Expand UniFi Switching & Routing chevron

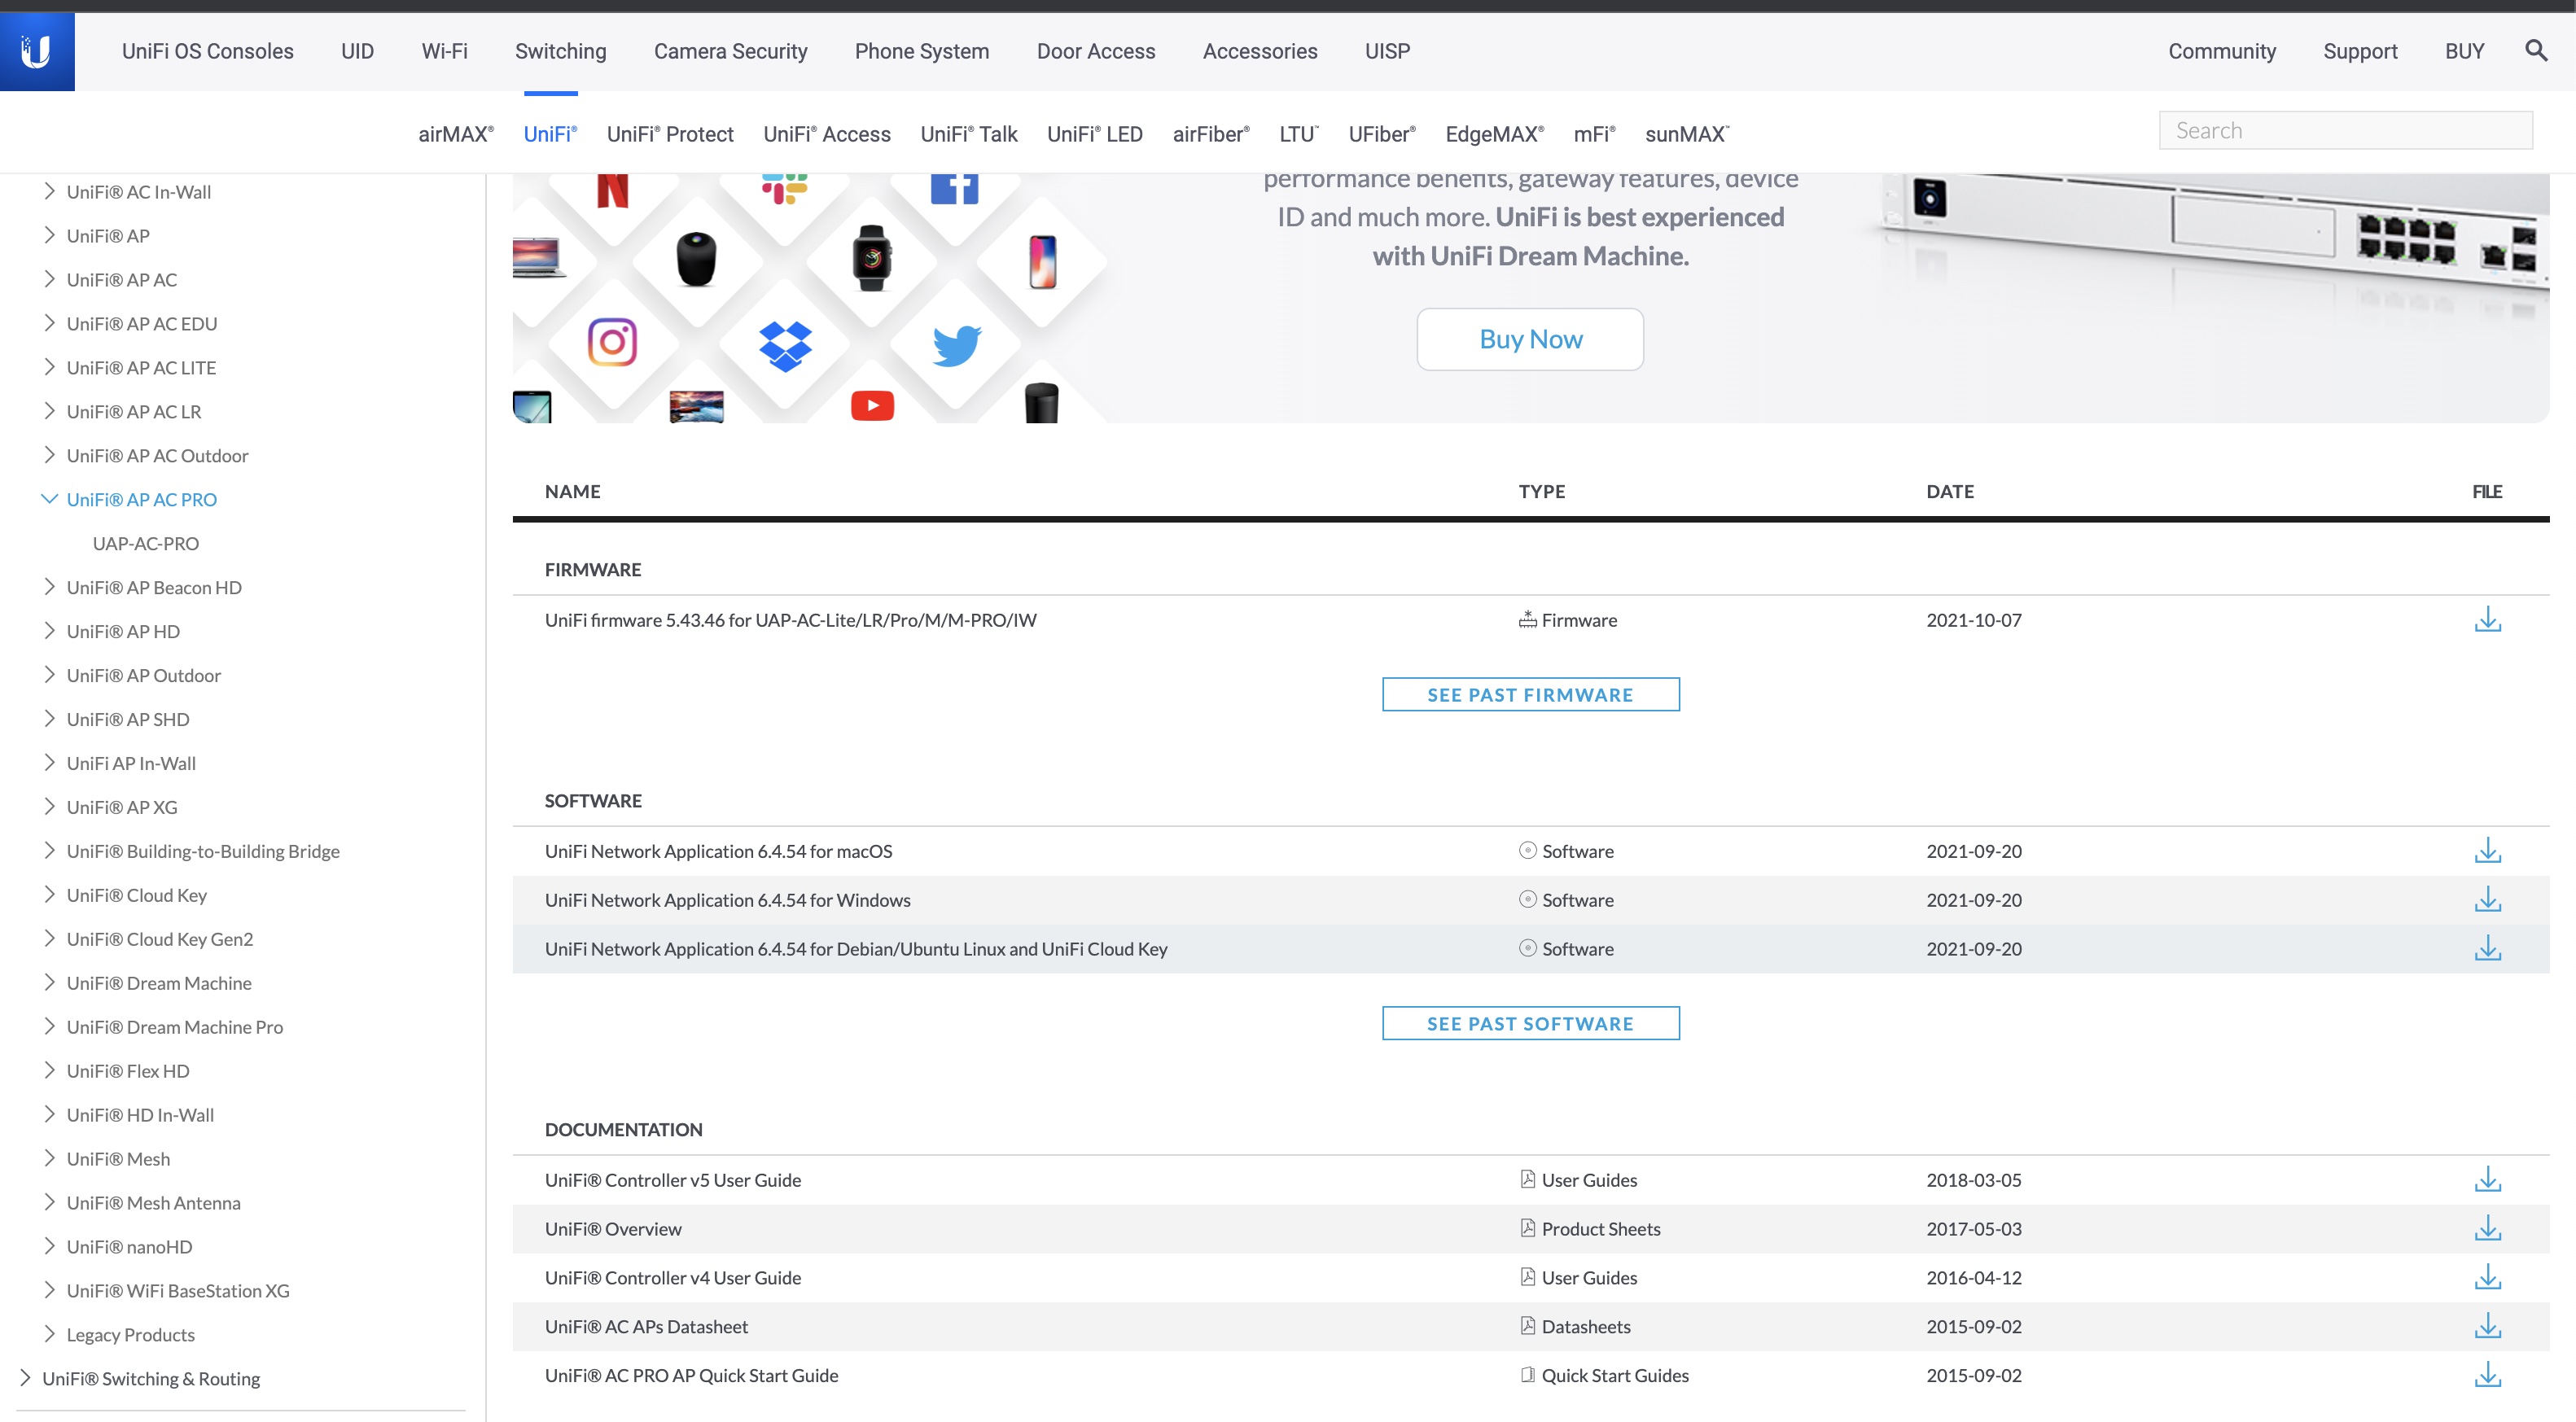point(25,1379)
